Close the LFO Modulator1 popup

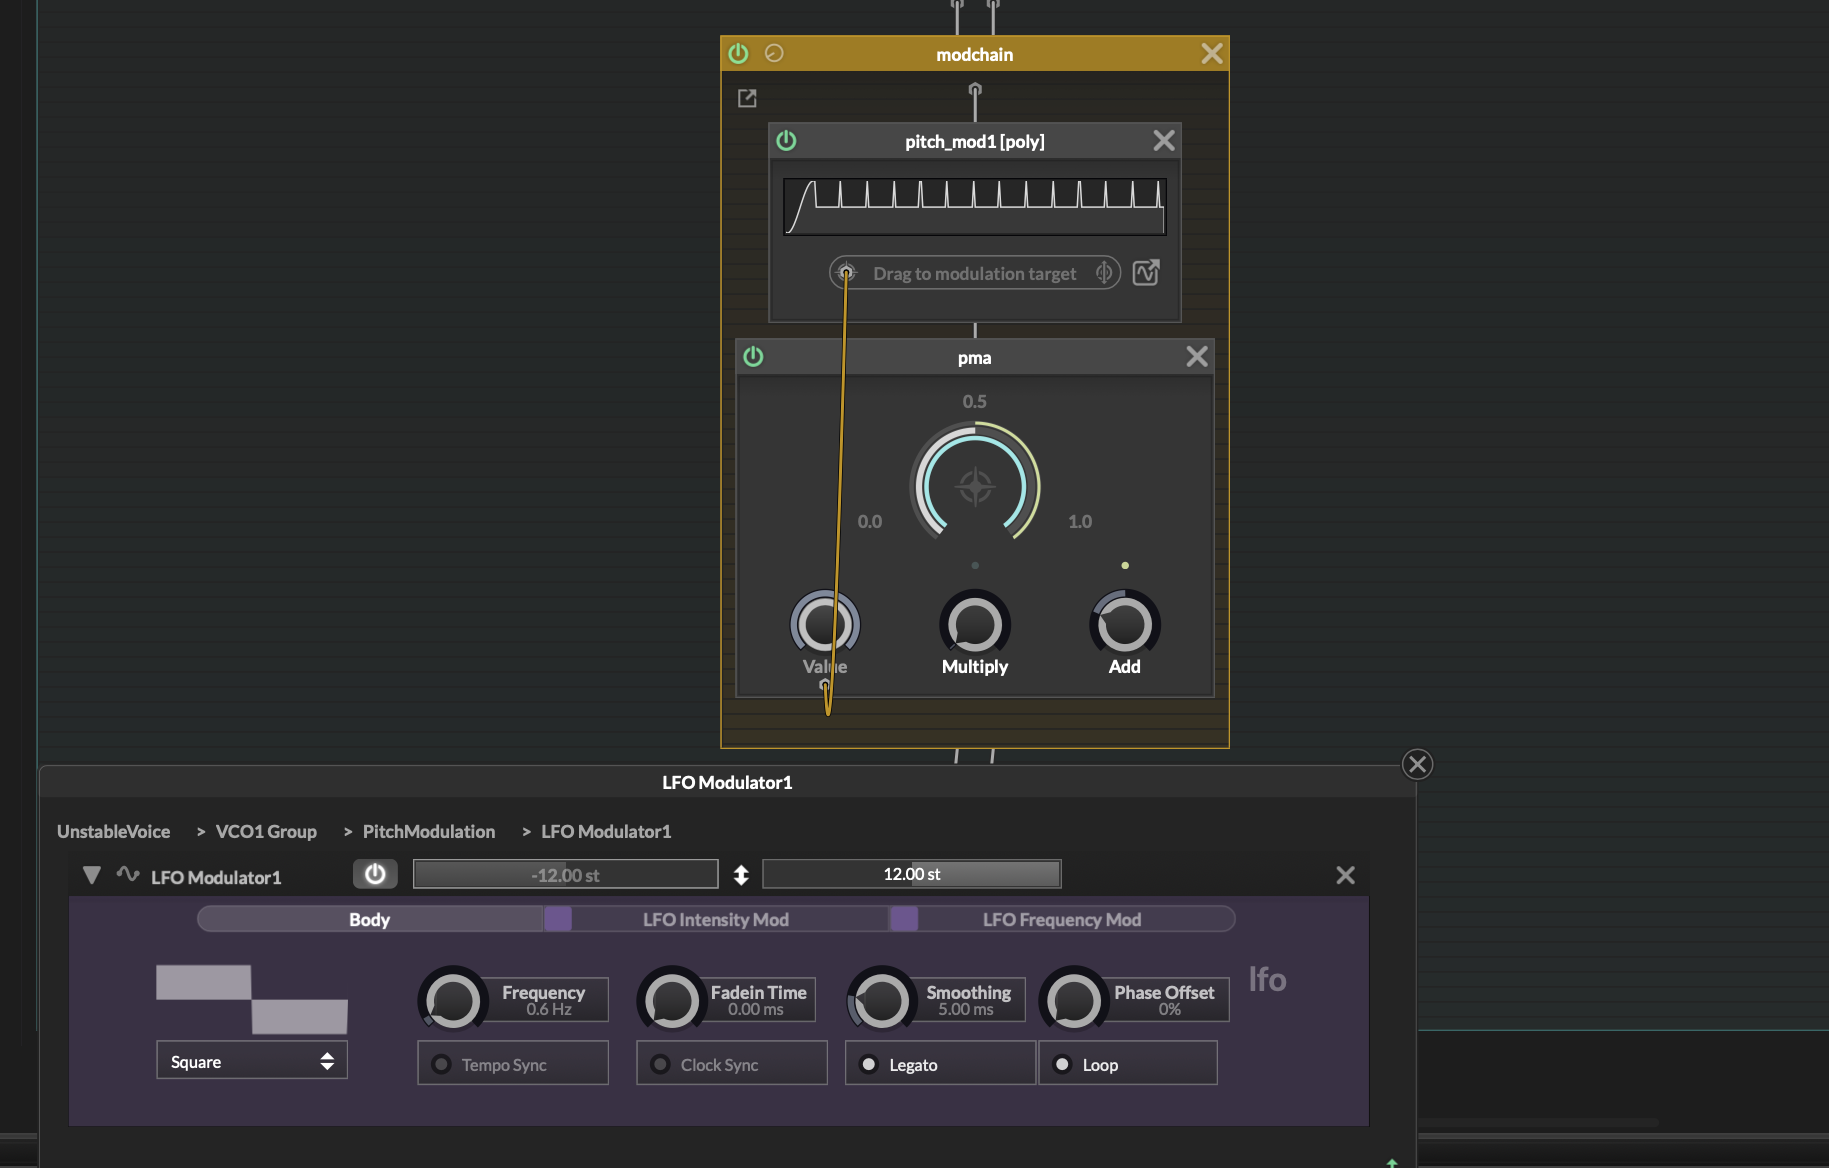[1417, 765]
